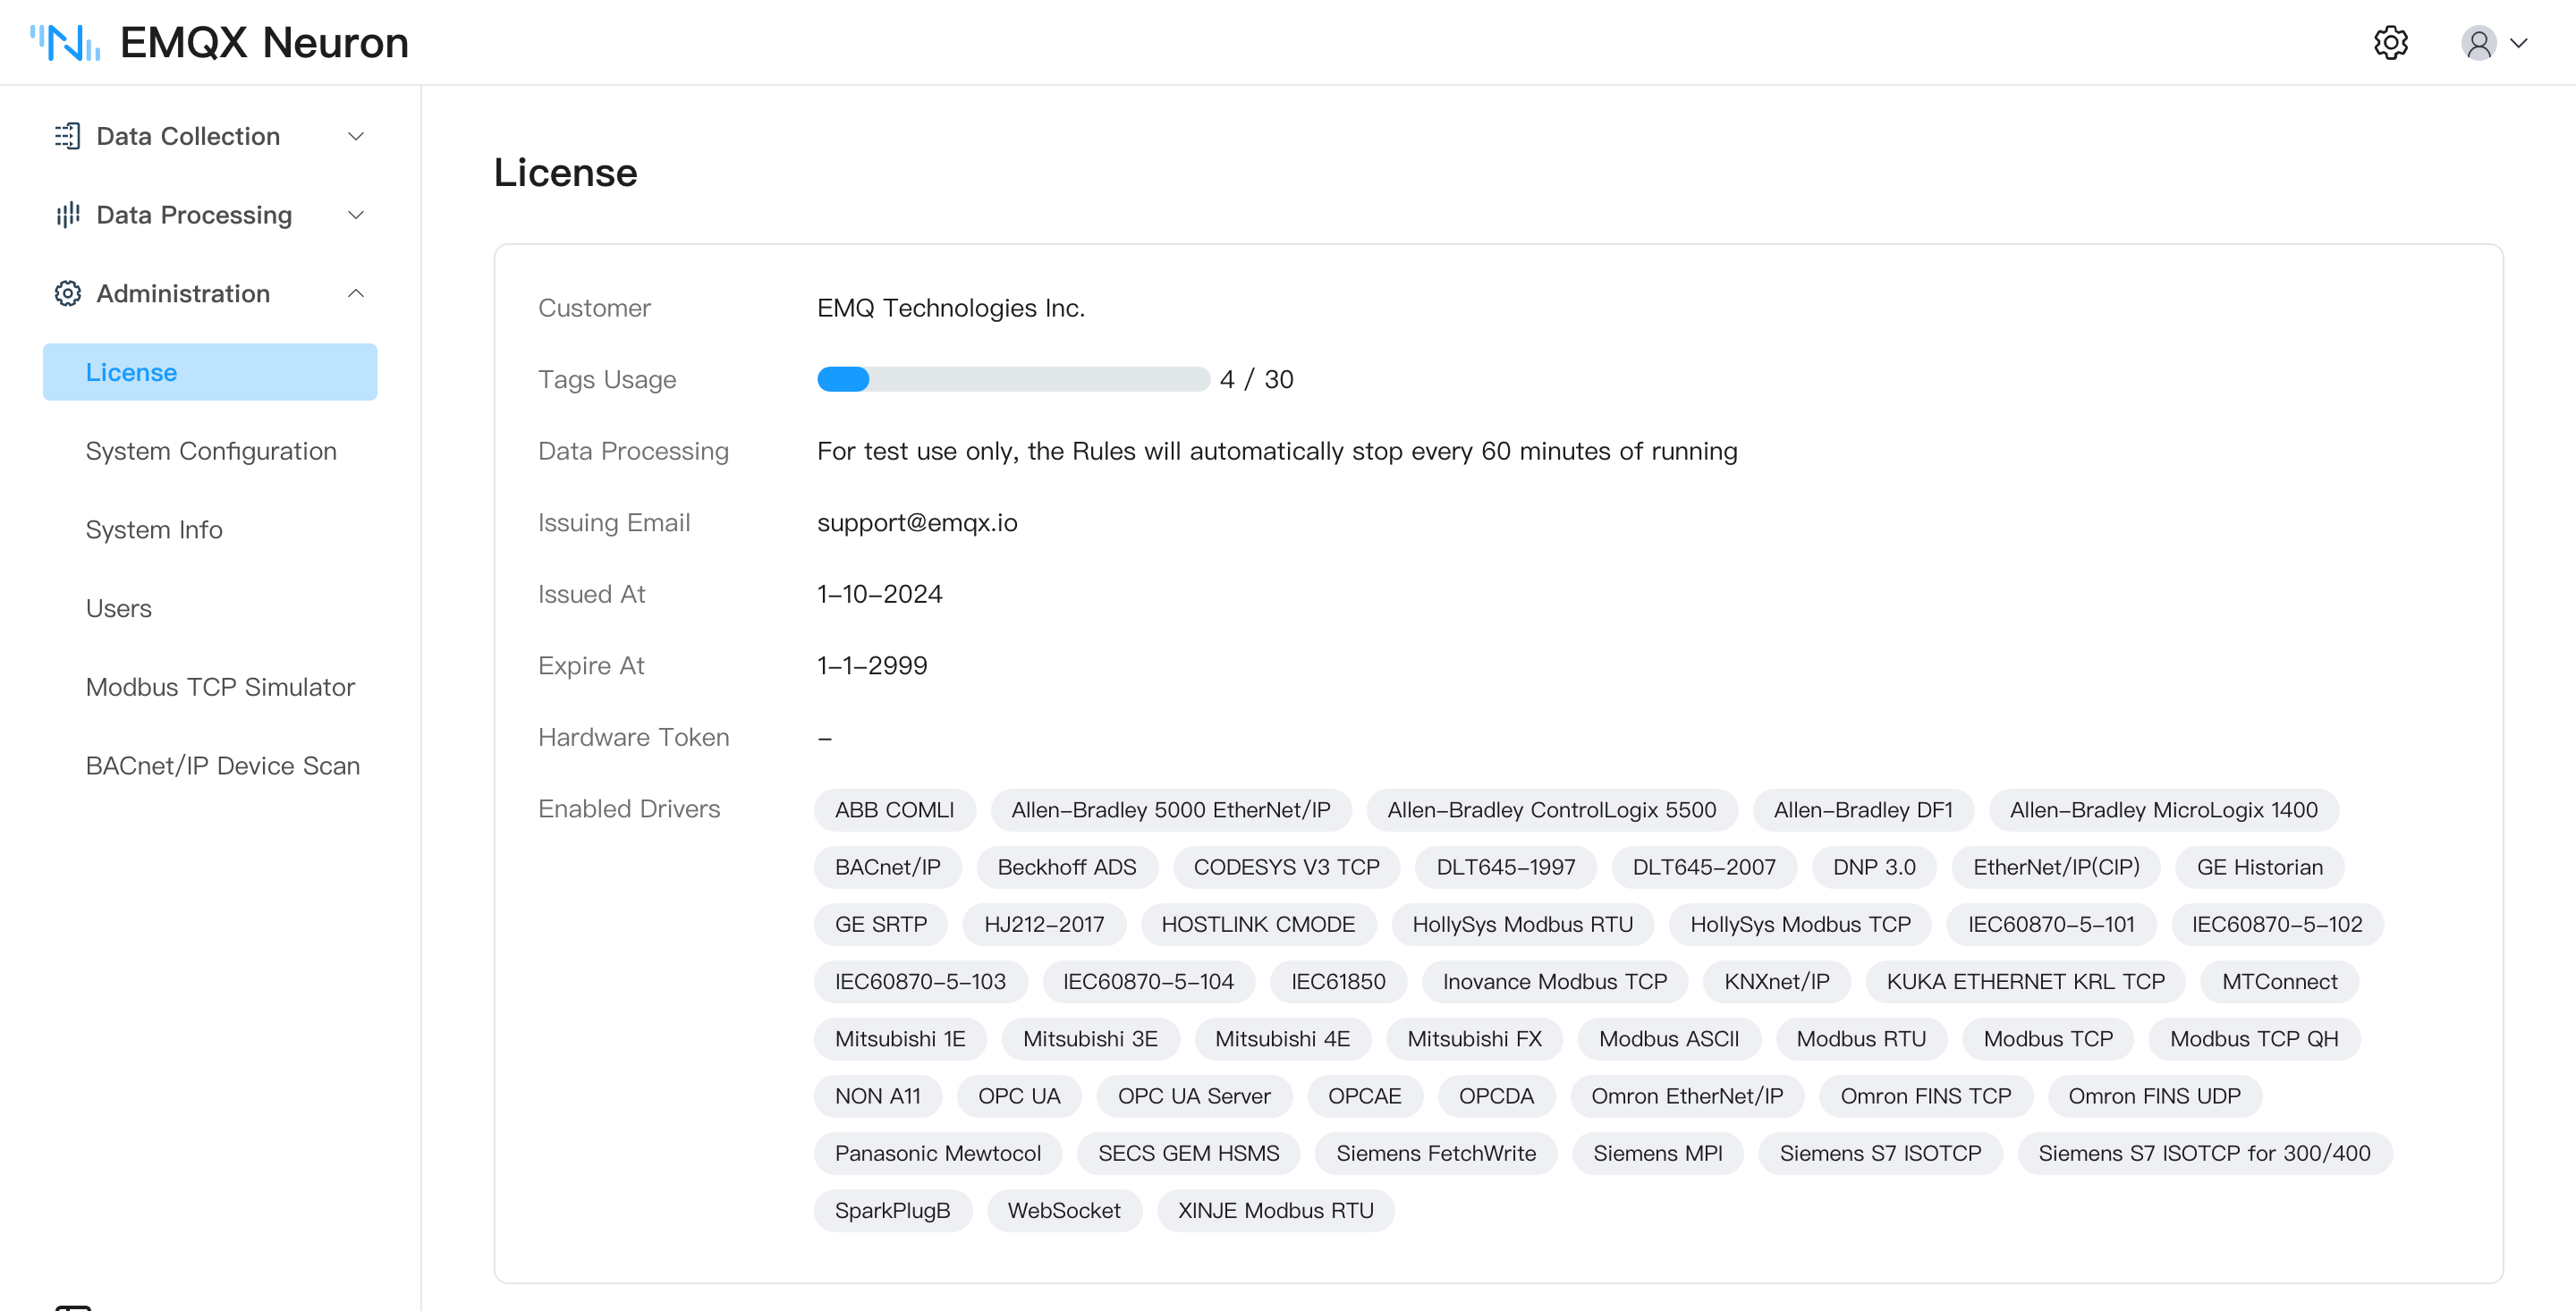
Task: Collapse the Administration menu chevron
Action: (x=355, y=293)
